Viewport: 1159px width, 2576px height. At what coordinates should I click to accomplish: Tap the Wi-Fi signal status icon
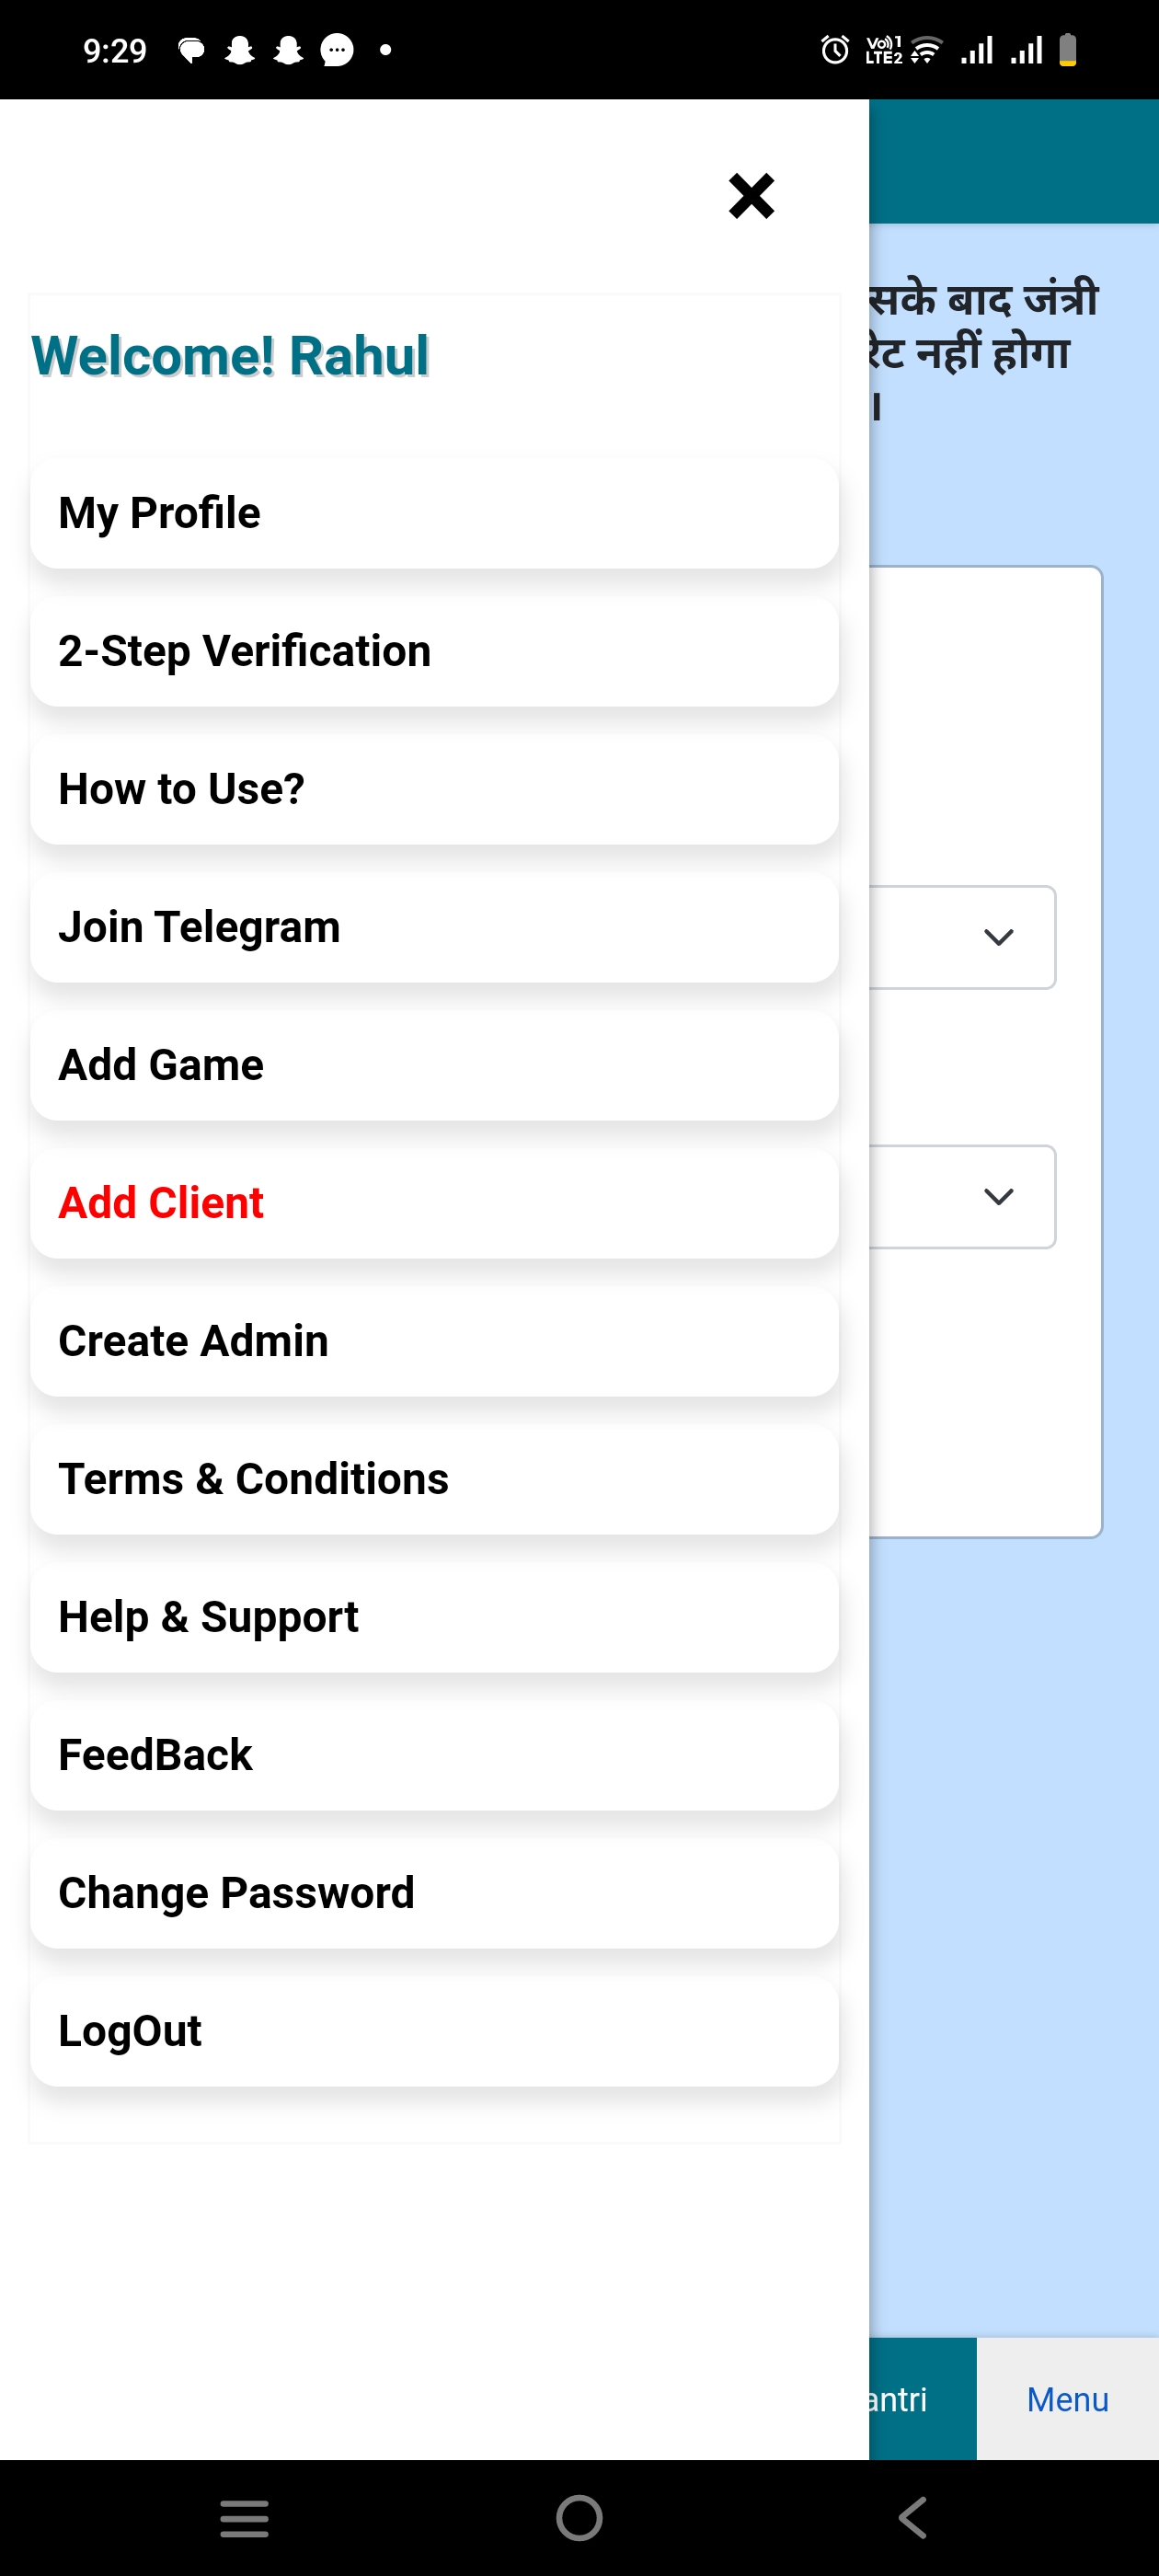(927, 49)
